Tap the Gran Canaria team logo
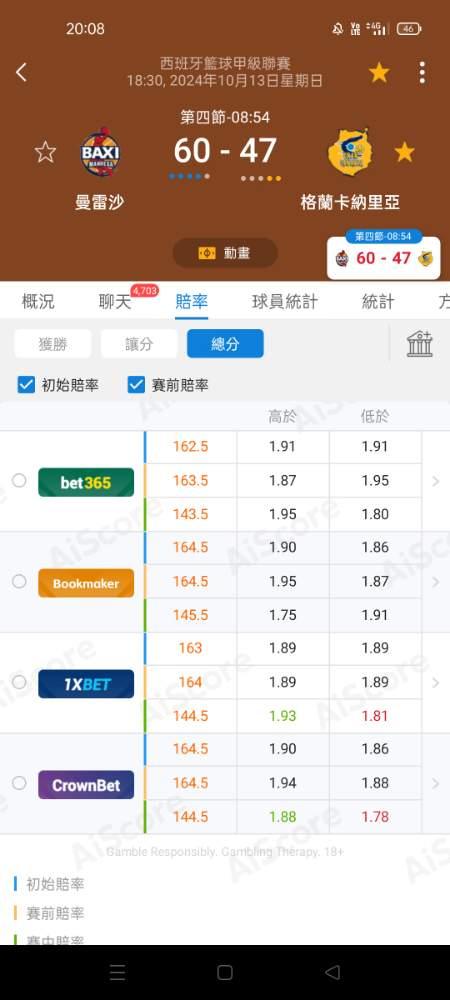Viewport: 450px width, 1000px height. coord(350,152)
